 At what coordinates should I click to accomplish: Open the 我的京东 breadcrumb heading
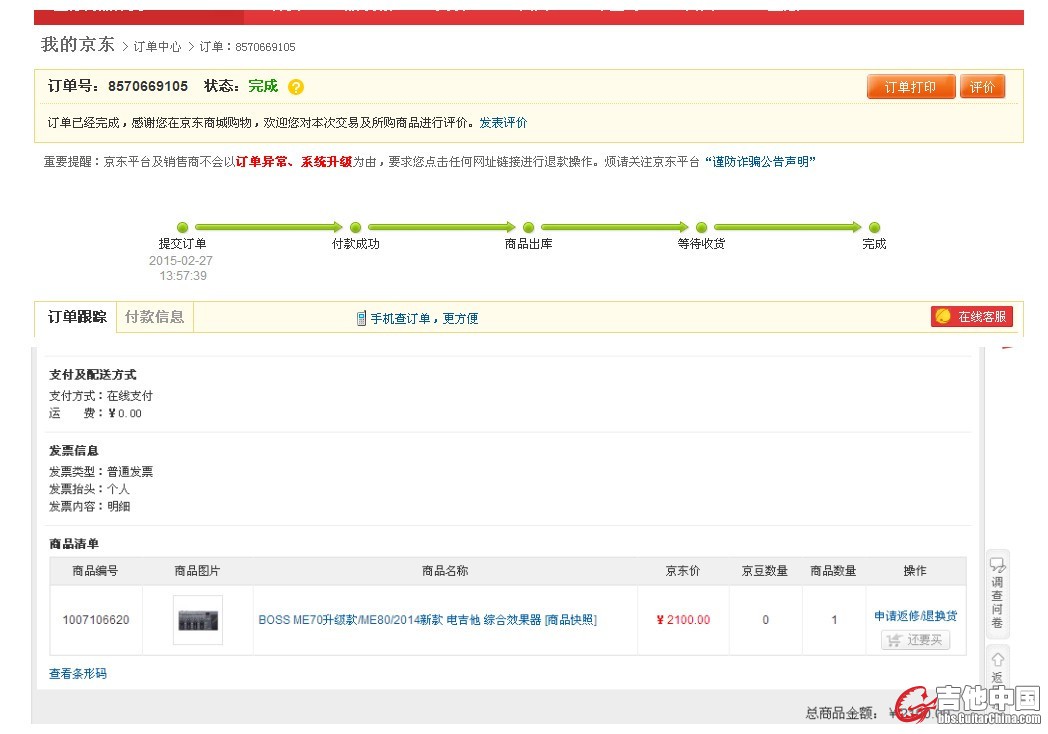(77, 45)
